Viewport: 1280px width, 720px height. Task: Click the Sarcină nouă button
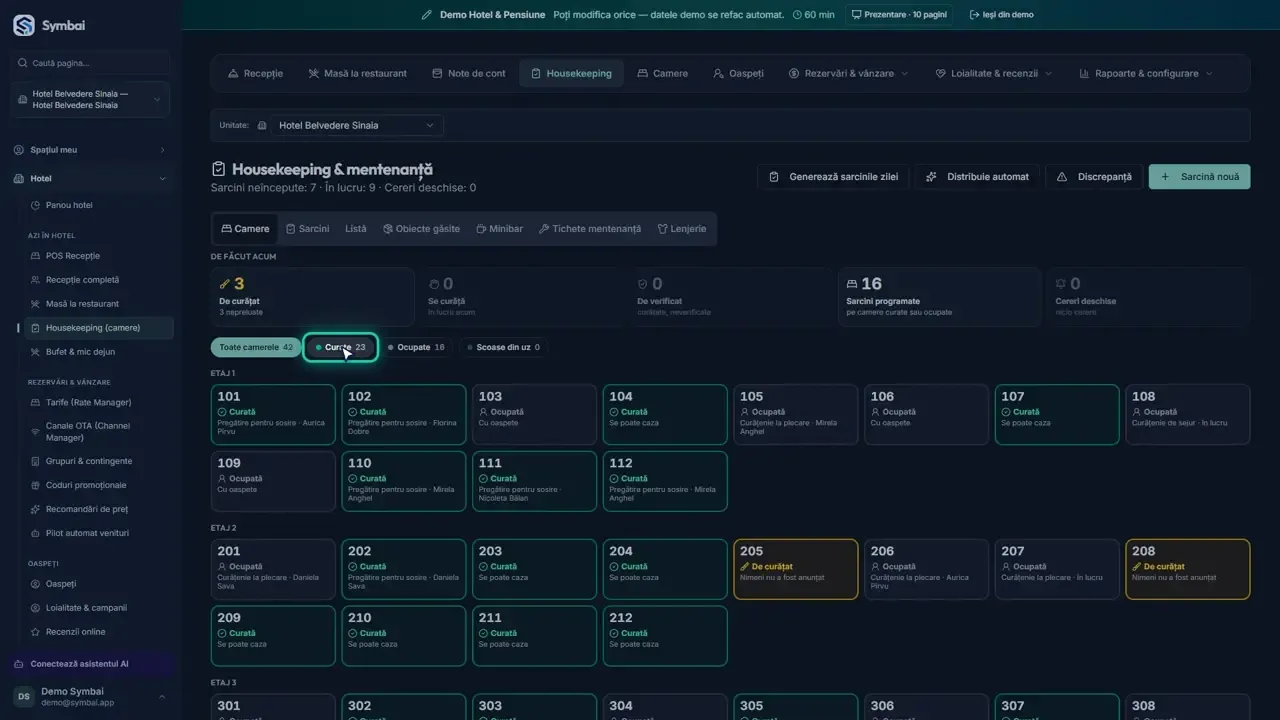(1199, 177)
